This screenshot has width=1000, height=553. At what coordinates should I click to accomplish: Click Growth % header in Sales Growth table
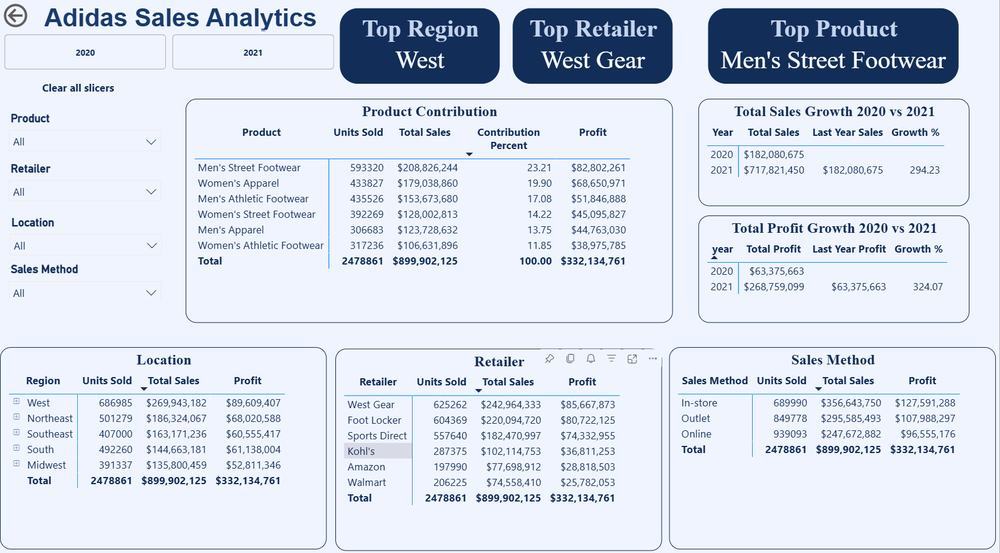coord(916,132)
